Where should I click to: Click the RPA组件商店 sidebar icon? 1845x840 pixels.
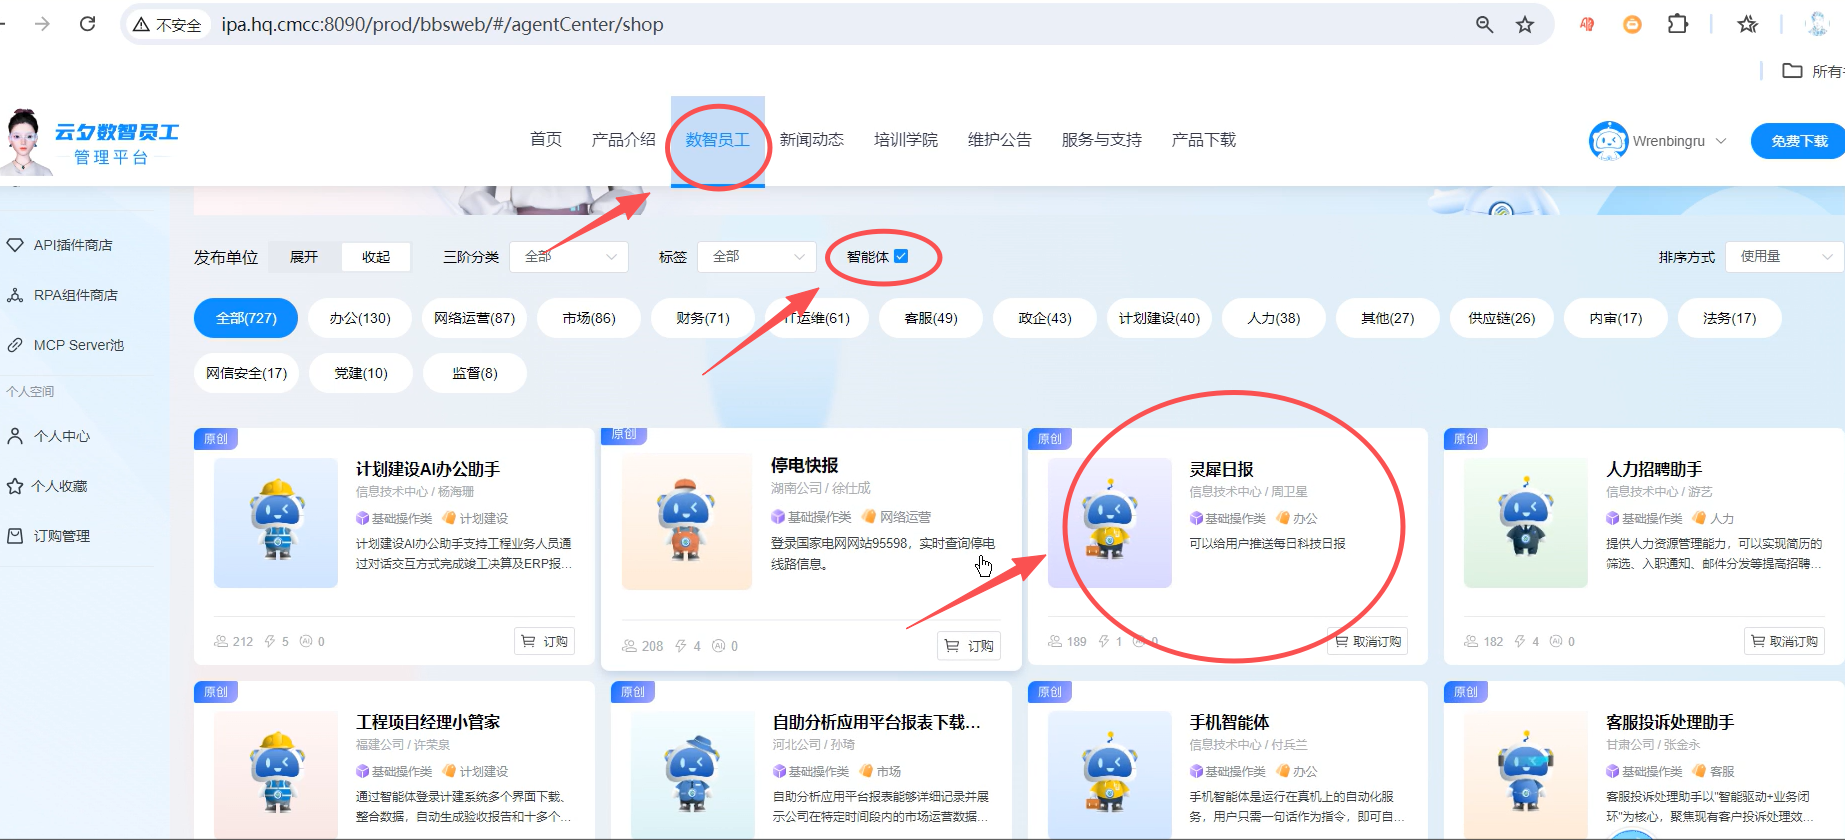(15, 295)
